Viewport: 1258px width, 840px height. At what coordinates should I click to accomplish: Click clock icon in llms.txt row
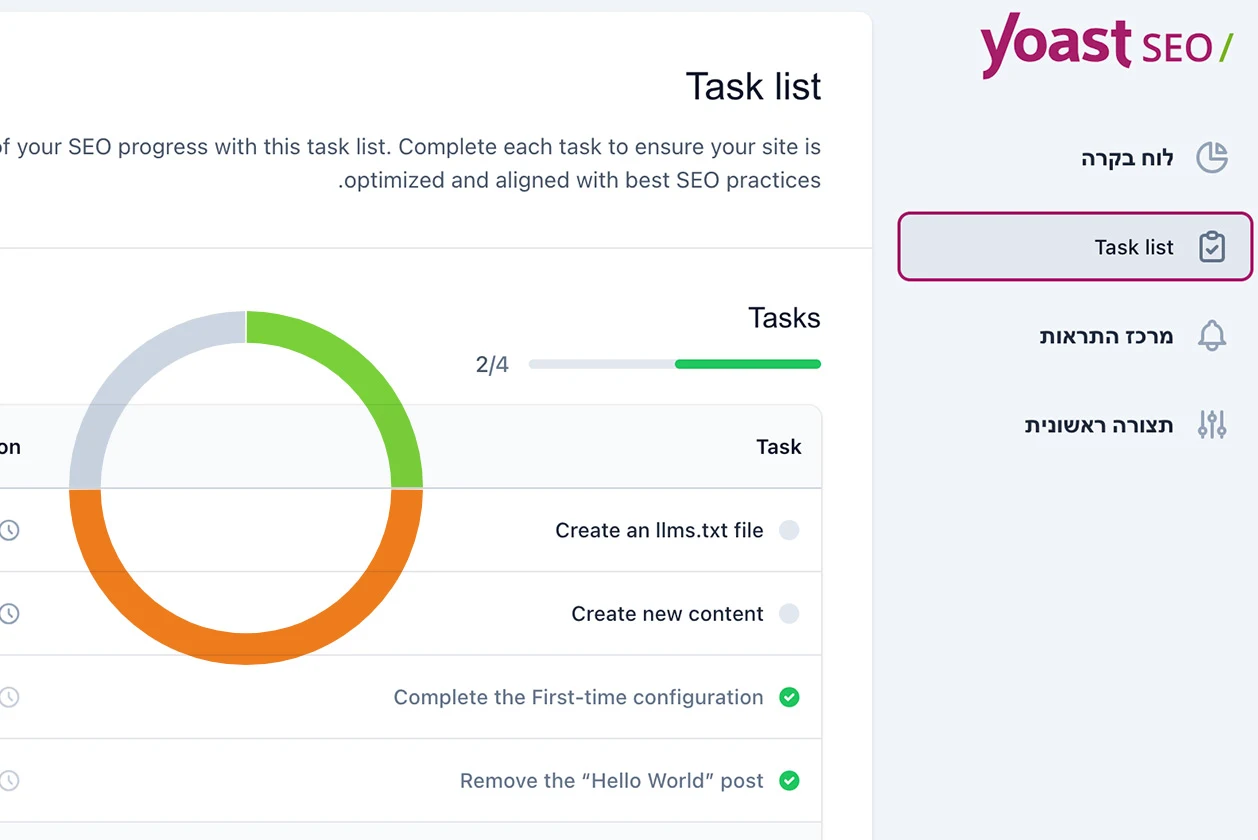point(9,530)
